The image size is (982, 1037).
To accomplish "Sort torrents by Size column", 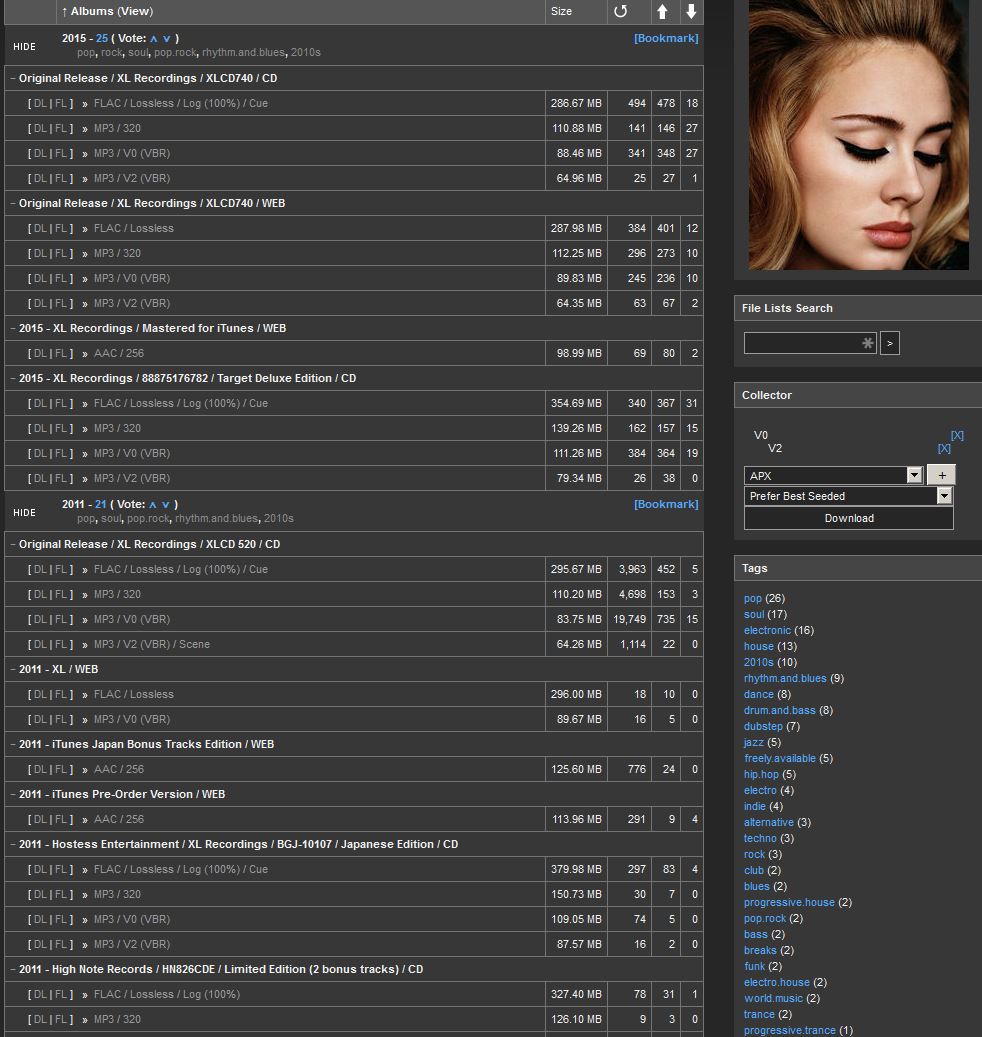I will tap(561, 11).
